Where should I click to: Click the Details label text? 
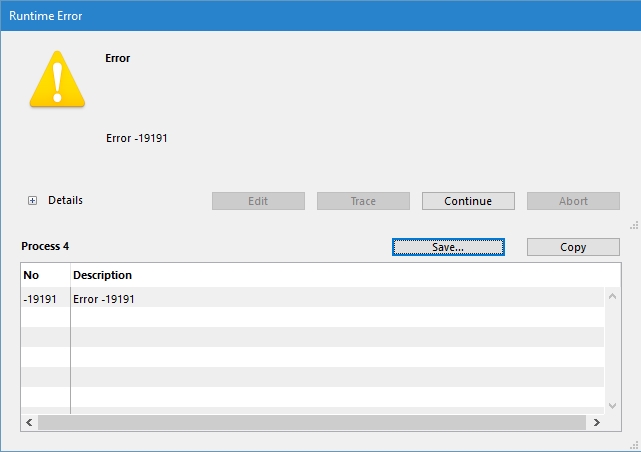(65, 201)
